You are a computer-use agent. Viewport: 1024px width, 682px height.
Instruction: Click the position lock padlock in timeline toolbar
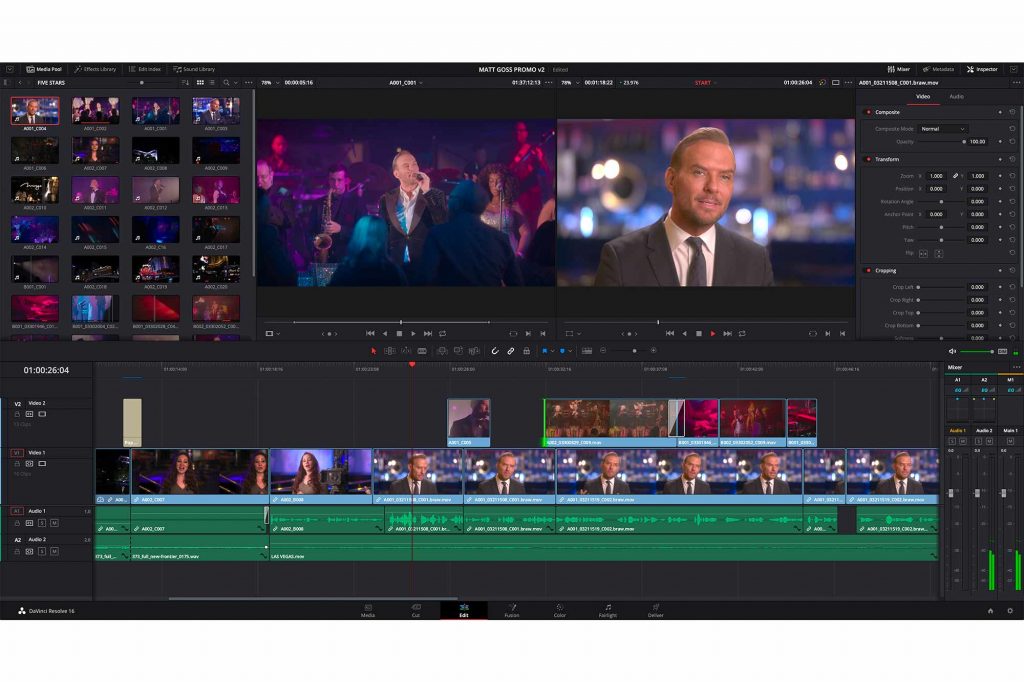click(x=526, y=351)
